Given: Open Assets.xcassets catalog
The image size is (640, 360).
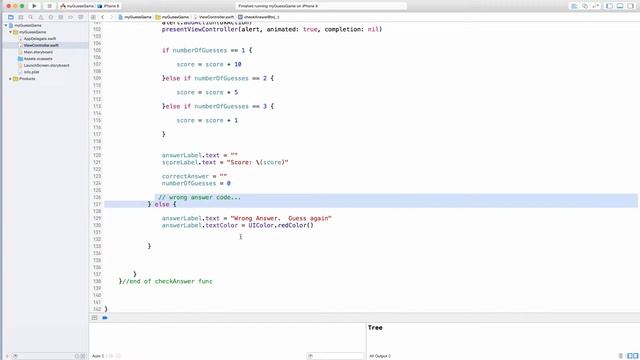Looking at the screenshot, I should [38, 59].
